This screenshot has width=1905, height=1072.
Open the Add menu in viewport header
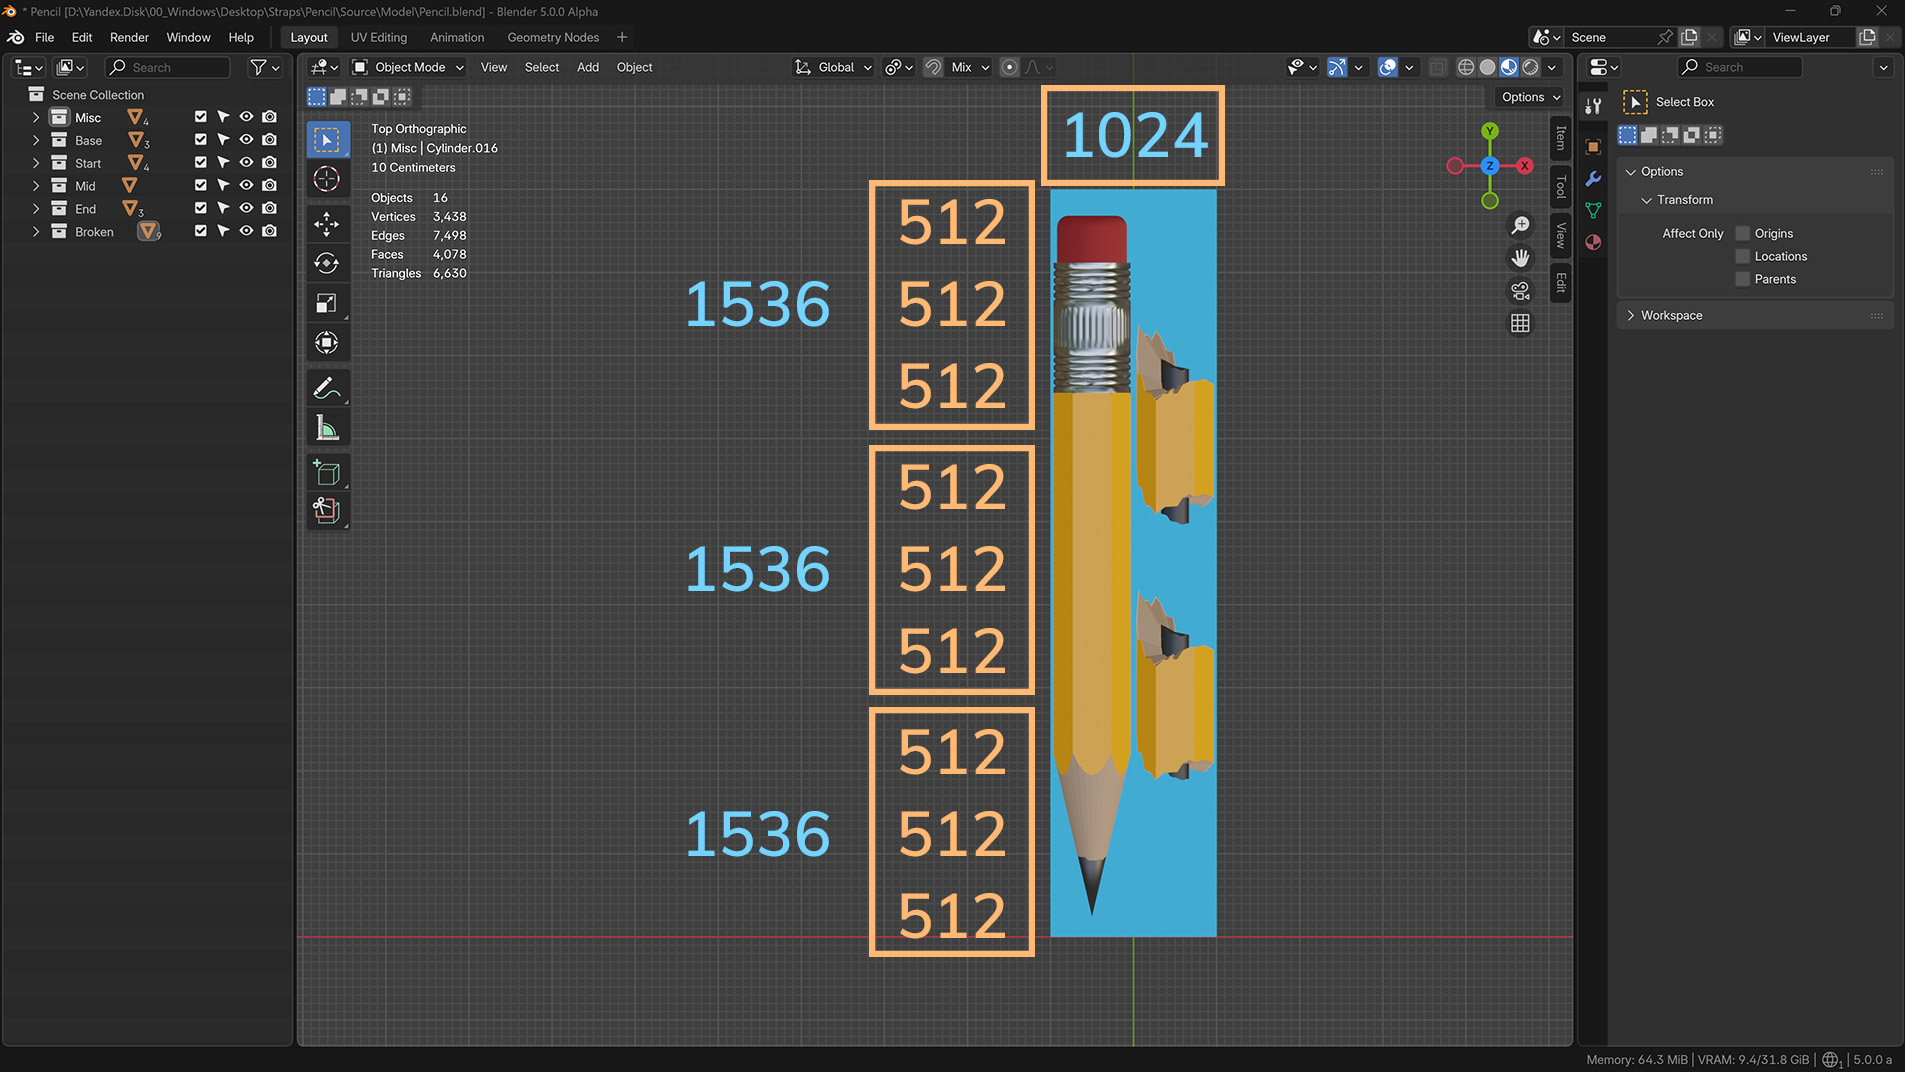(x=587, y=67)
